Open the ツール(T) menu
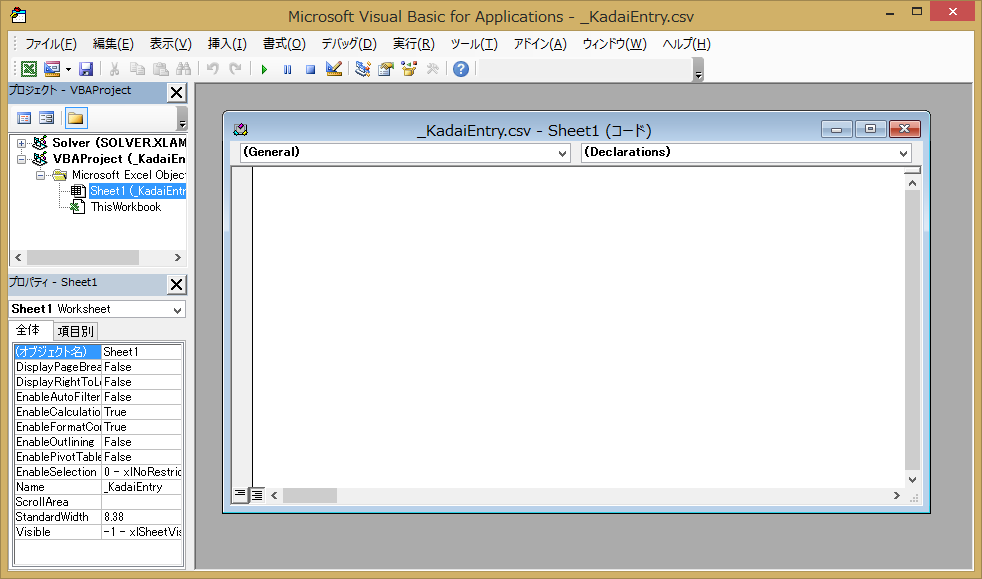The height and width of the screenshot is (579, 982). pos(474,44)
